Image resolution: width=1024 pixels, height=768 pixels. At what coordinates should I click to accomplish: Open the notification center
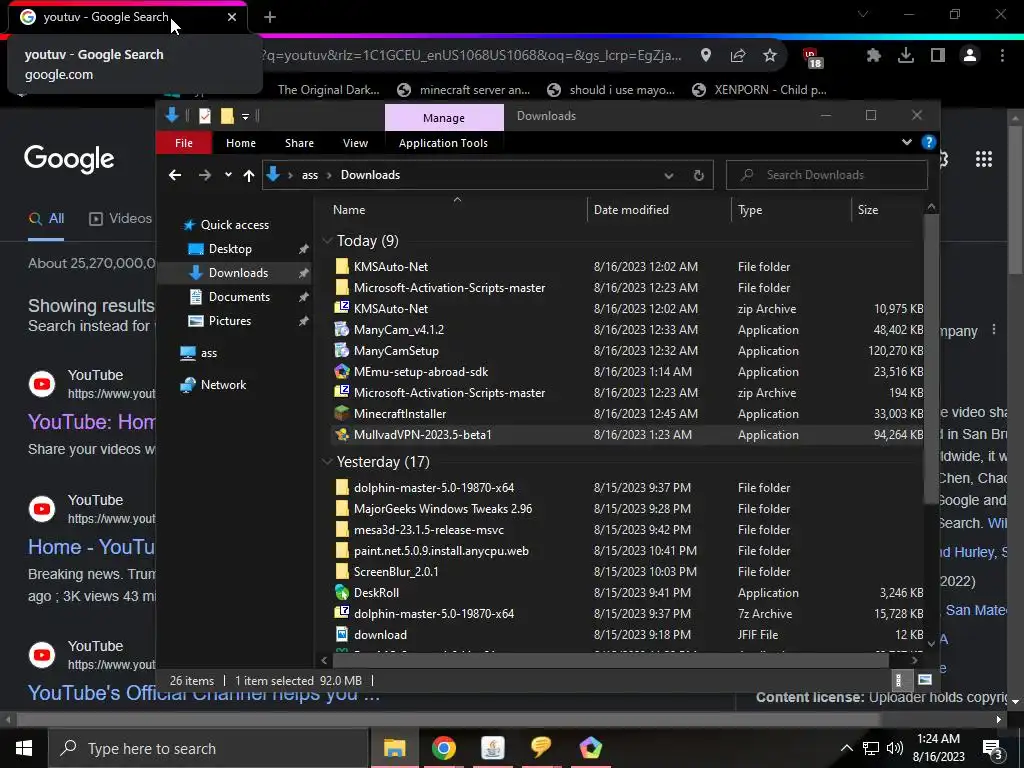[993, 749]
